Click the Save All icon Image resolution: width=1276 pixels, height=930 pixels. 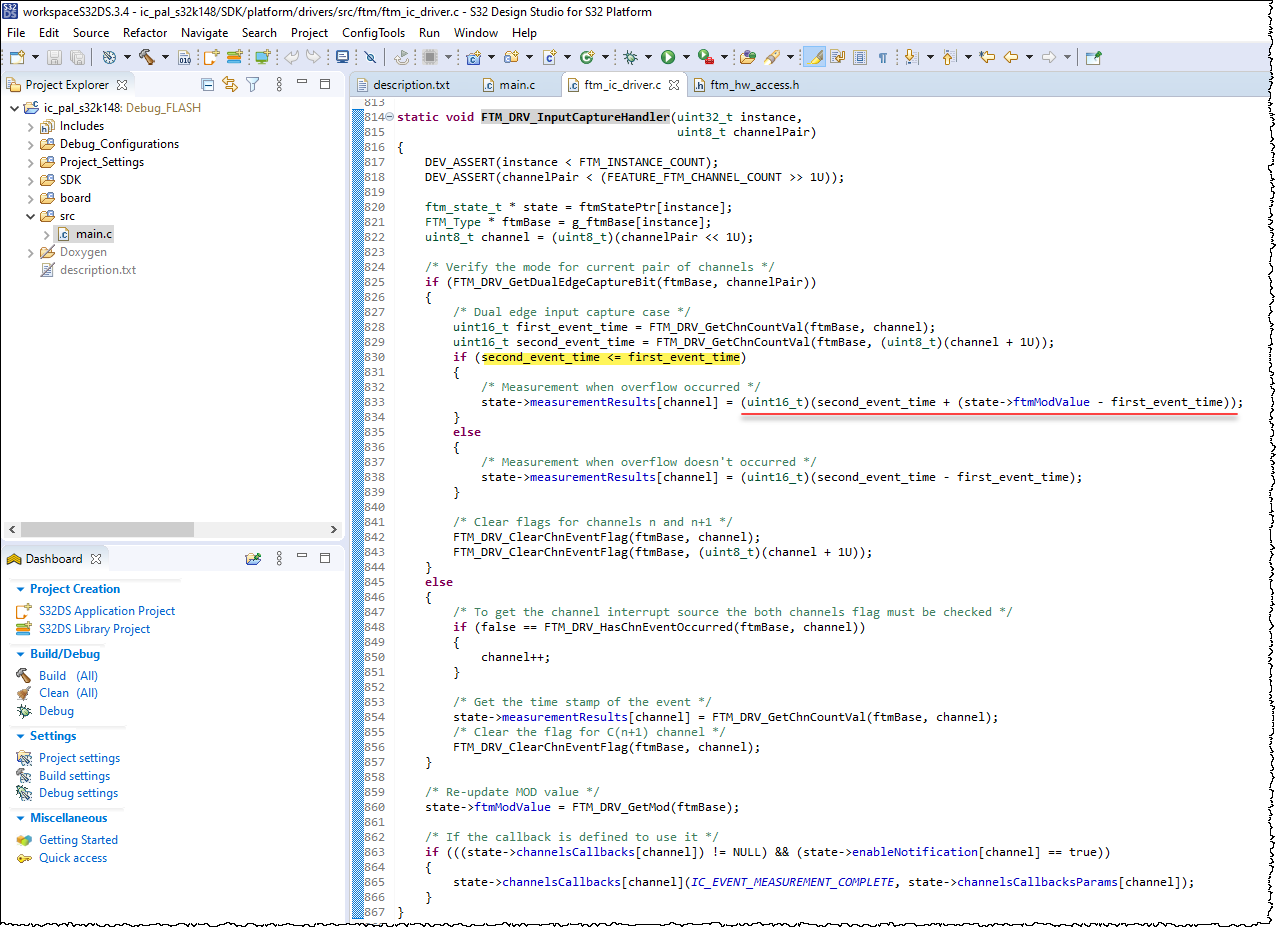77,57
